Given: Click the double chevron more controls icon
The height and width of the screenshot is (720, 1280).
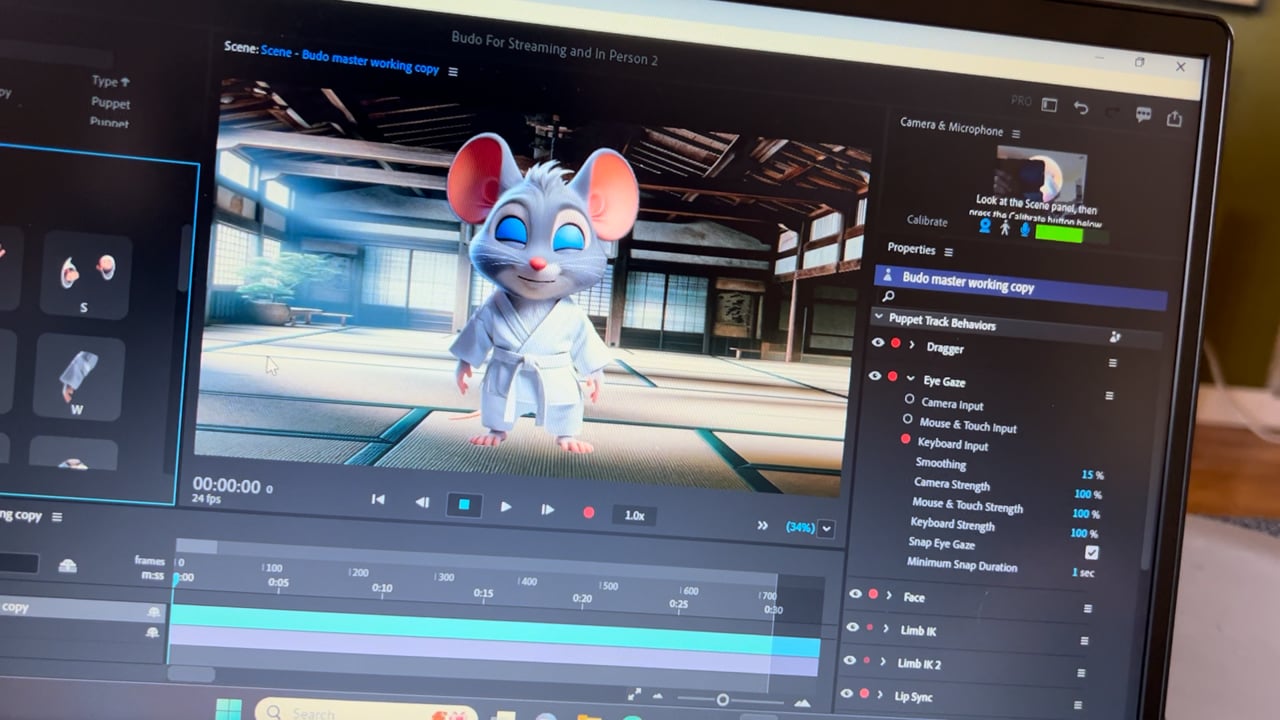Looking at the screenshot, I should tap(762, 525).
